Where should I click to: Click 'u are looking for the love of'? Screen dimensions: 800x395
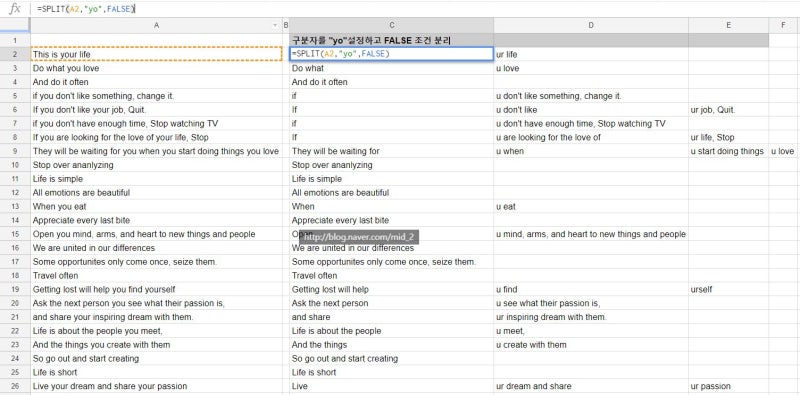591,137
